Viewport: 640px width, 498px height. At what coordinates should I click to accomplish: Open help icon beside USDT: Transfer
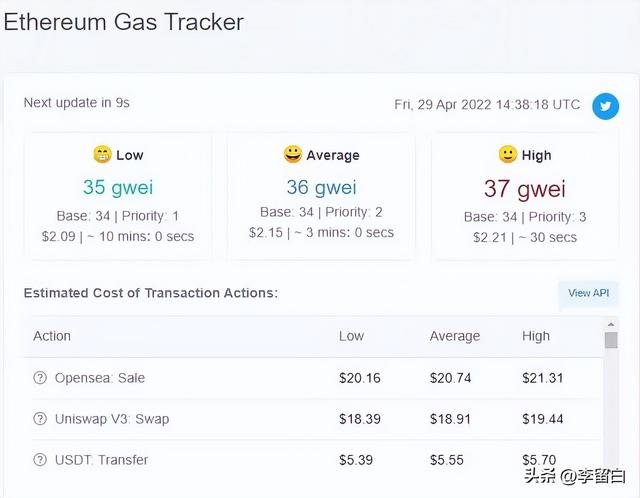point(40,460)
